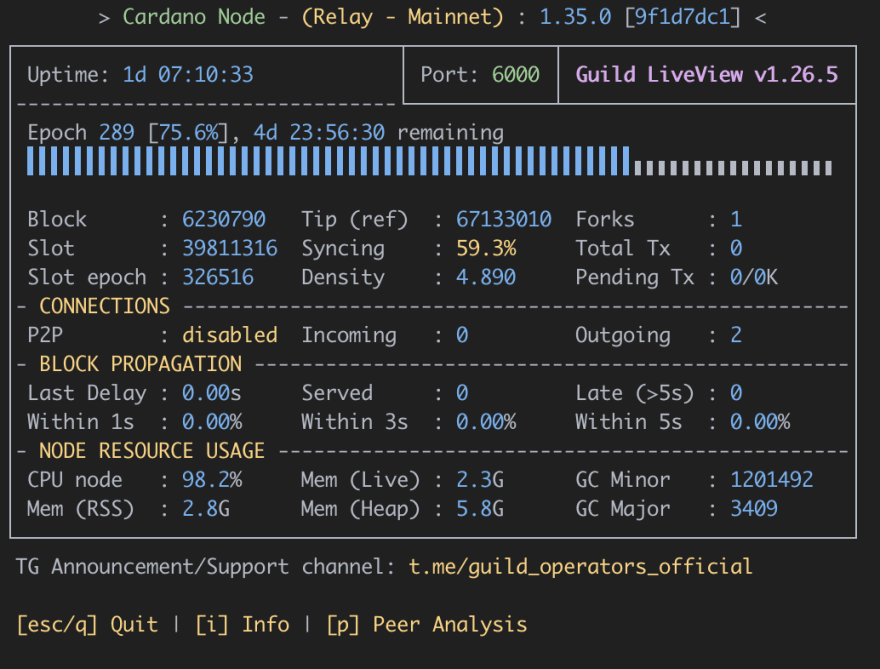This screenshot has height=669, width=880.
Task: Select the GC Minor value 1201492
Action: point(772,480)
